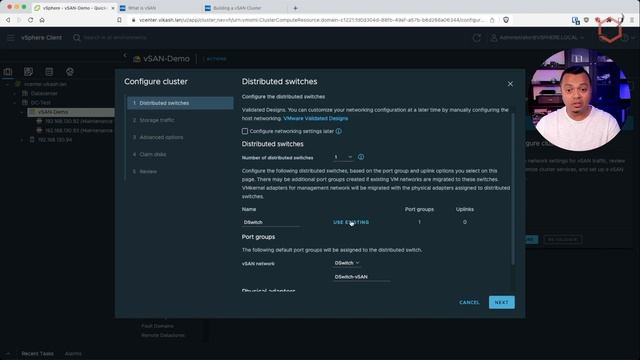Select step 5 Review
640x360 pixels.
(180, 171)
